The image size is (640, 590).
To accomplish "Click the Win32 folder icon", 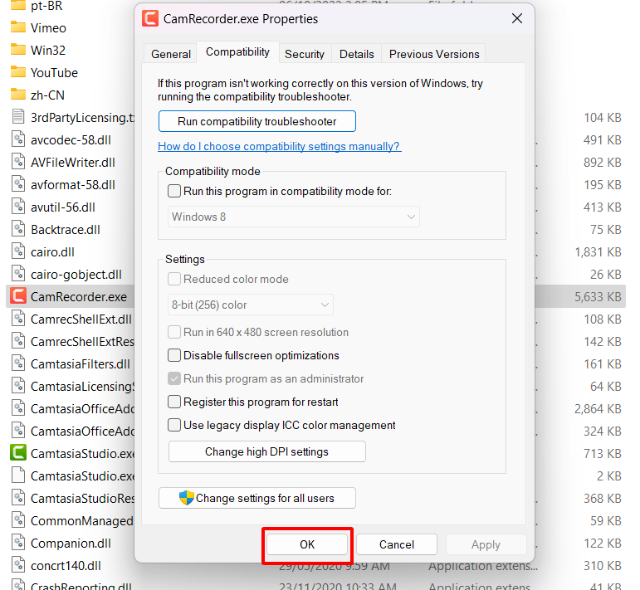I will point(18,50).
